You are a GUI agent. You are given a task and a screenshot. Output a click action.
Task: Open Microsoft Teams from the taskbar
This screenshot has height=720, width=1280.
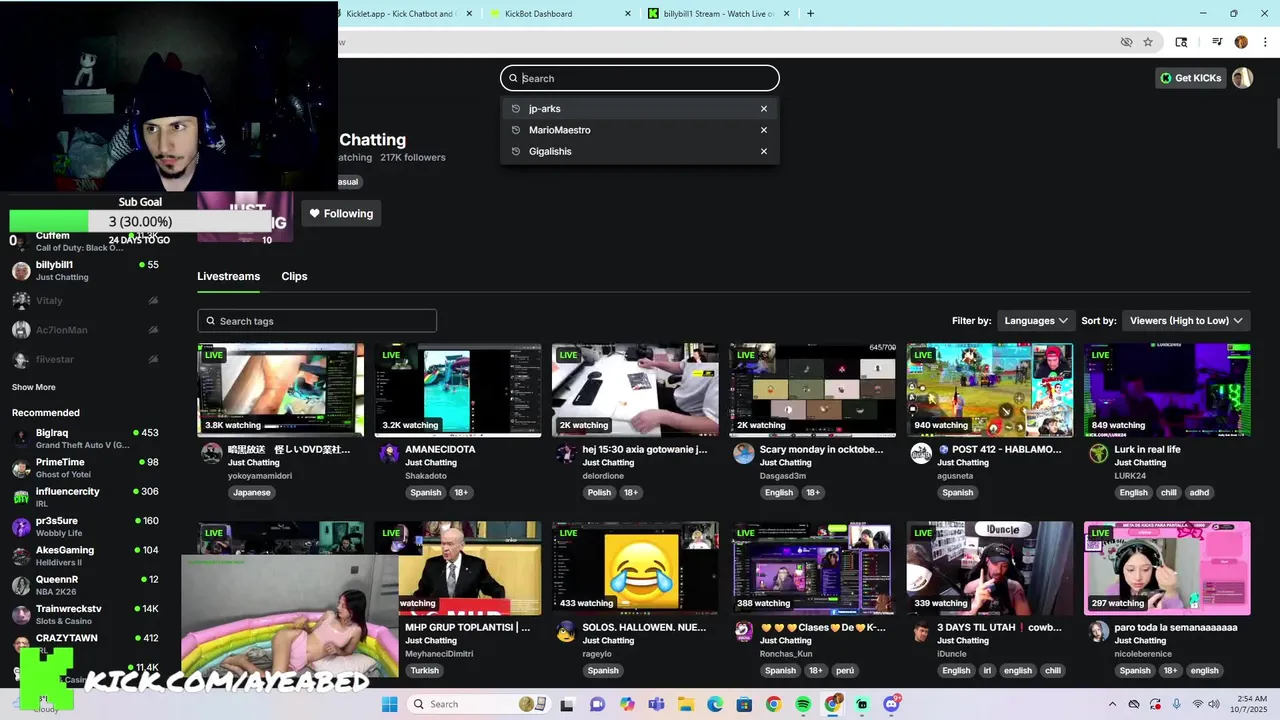tap(656, 704)
